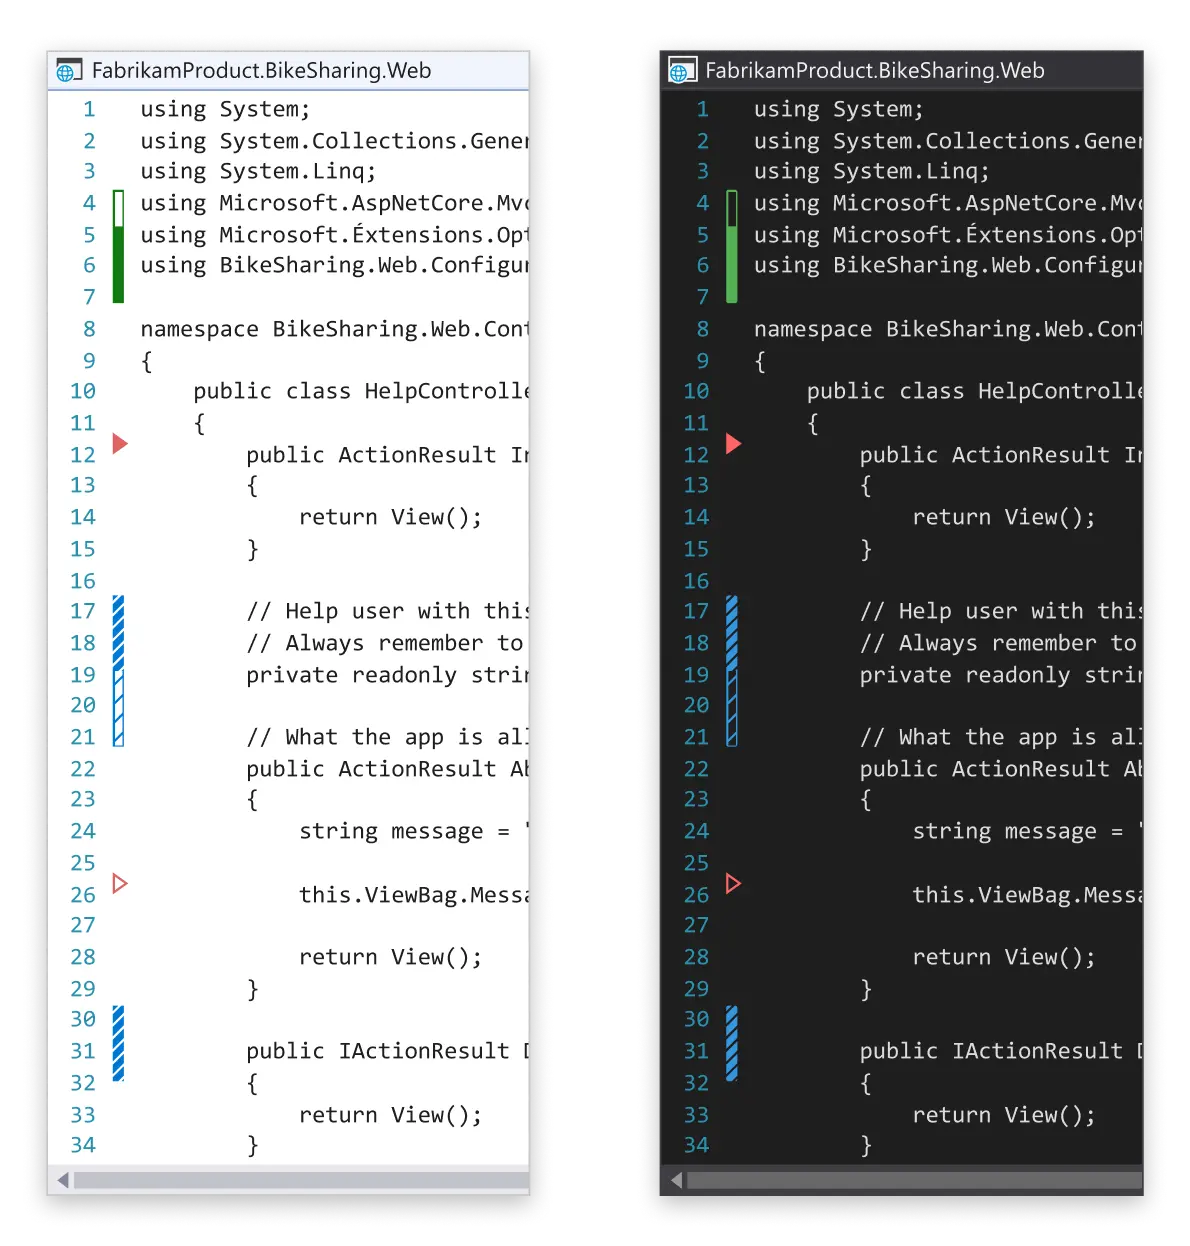This screenshot has width=1190, height=1246.
Task: Click solid red triangle marker in light editor
Action: (x=120, y=443)
